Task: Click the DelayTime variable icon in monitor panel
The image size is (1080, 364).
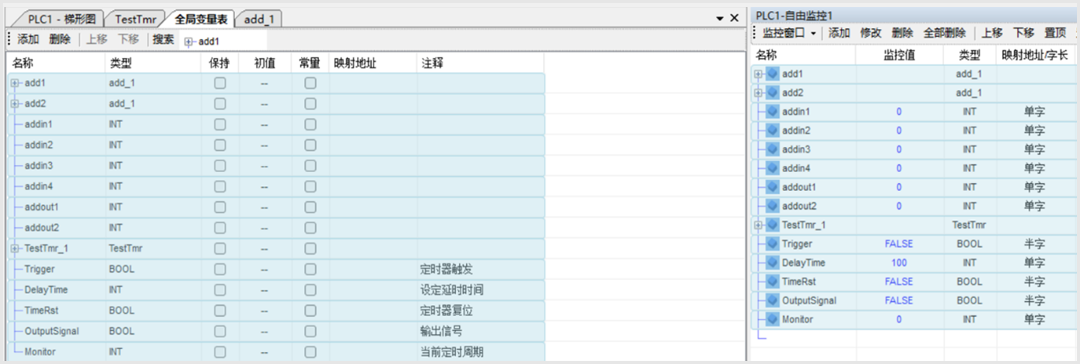Action: coord(773,263)
